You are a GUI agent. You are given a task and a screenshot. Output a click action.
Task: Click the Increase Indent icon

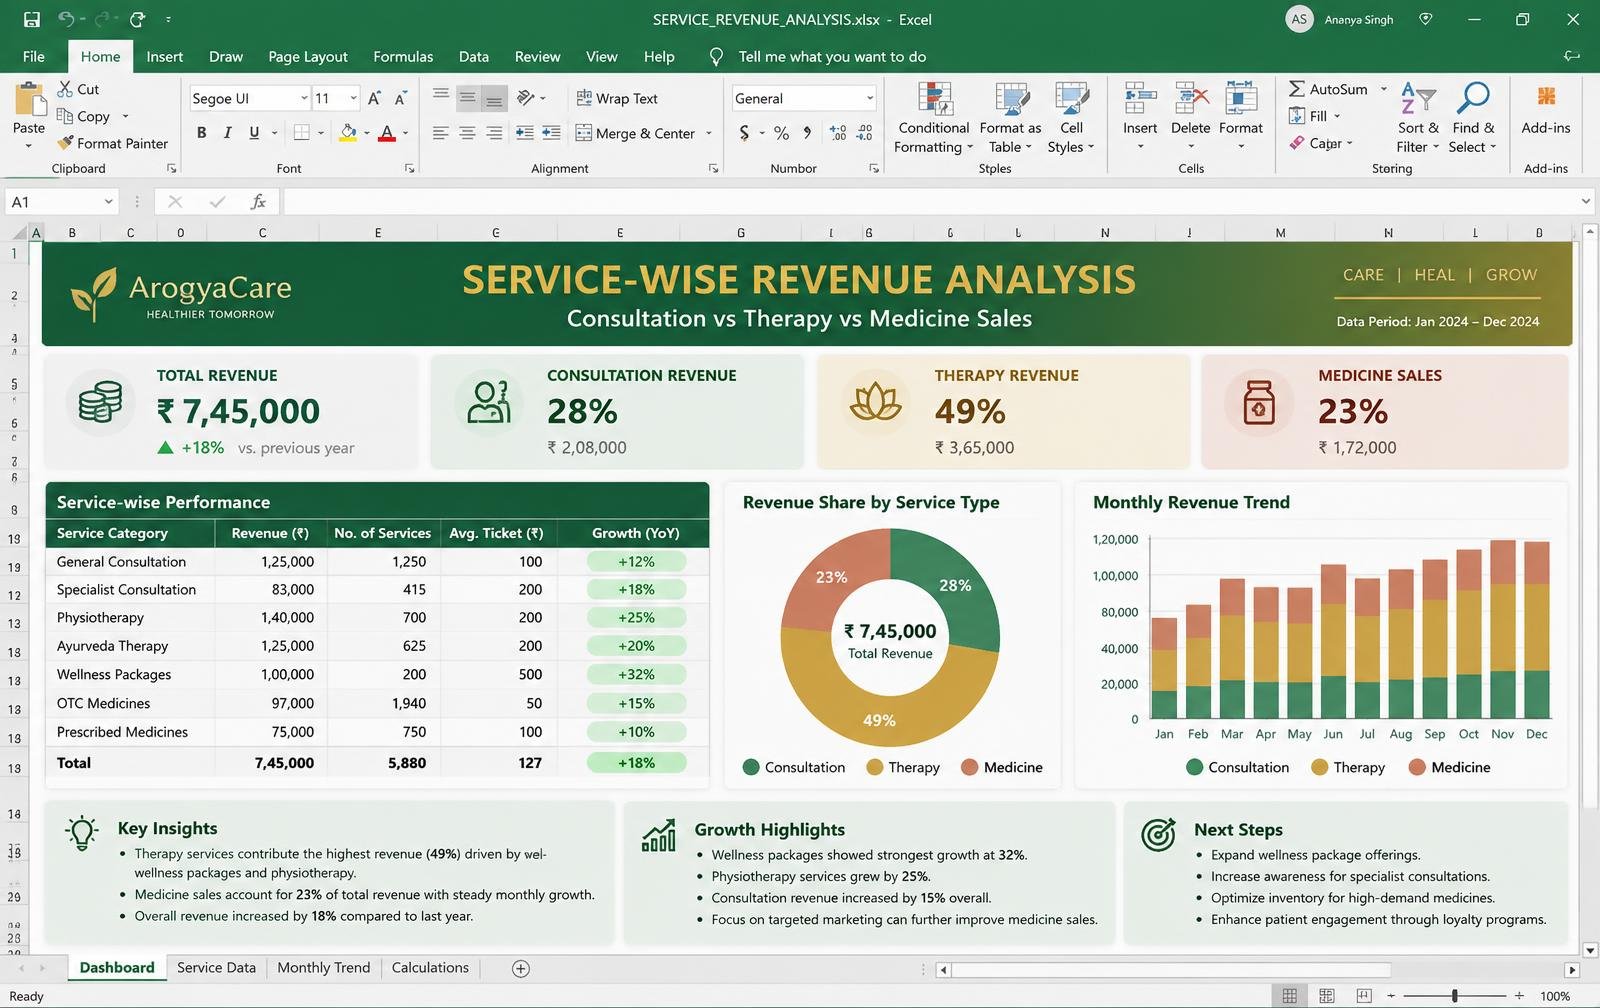pyautogui.click(x=551, y=133)
